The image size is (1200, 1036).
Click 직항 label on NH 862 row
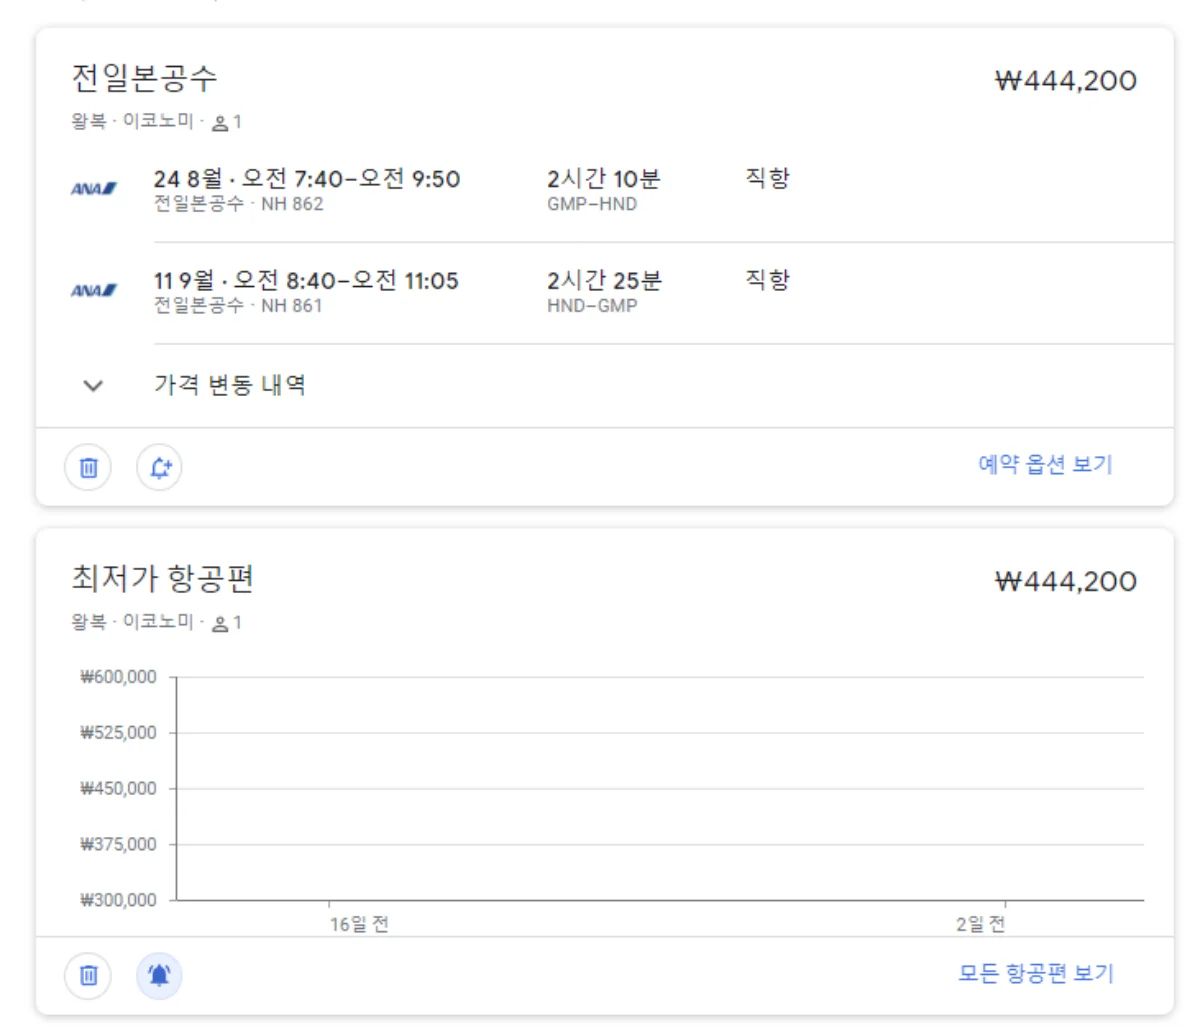(x=767, y=178)
